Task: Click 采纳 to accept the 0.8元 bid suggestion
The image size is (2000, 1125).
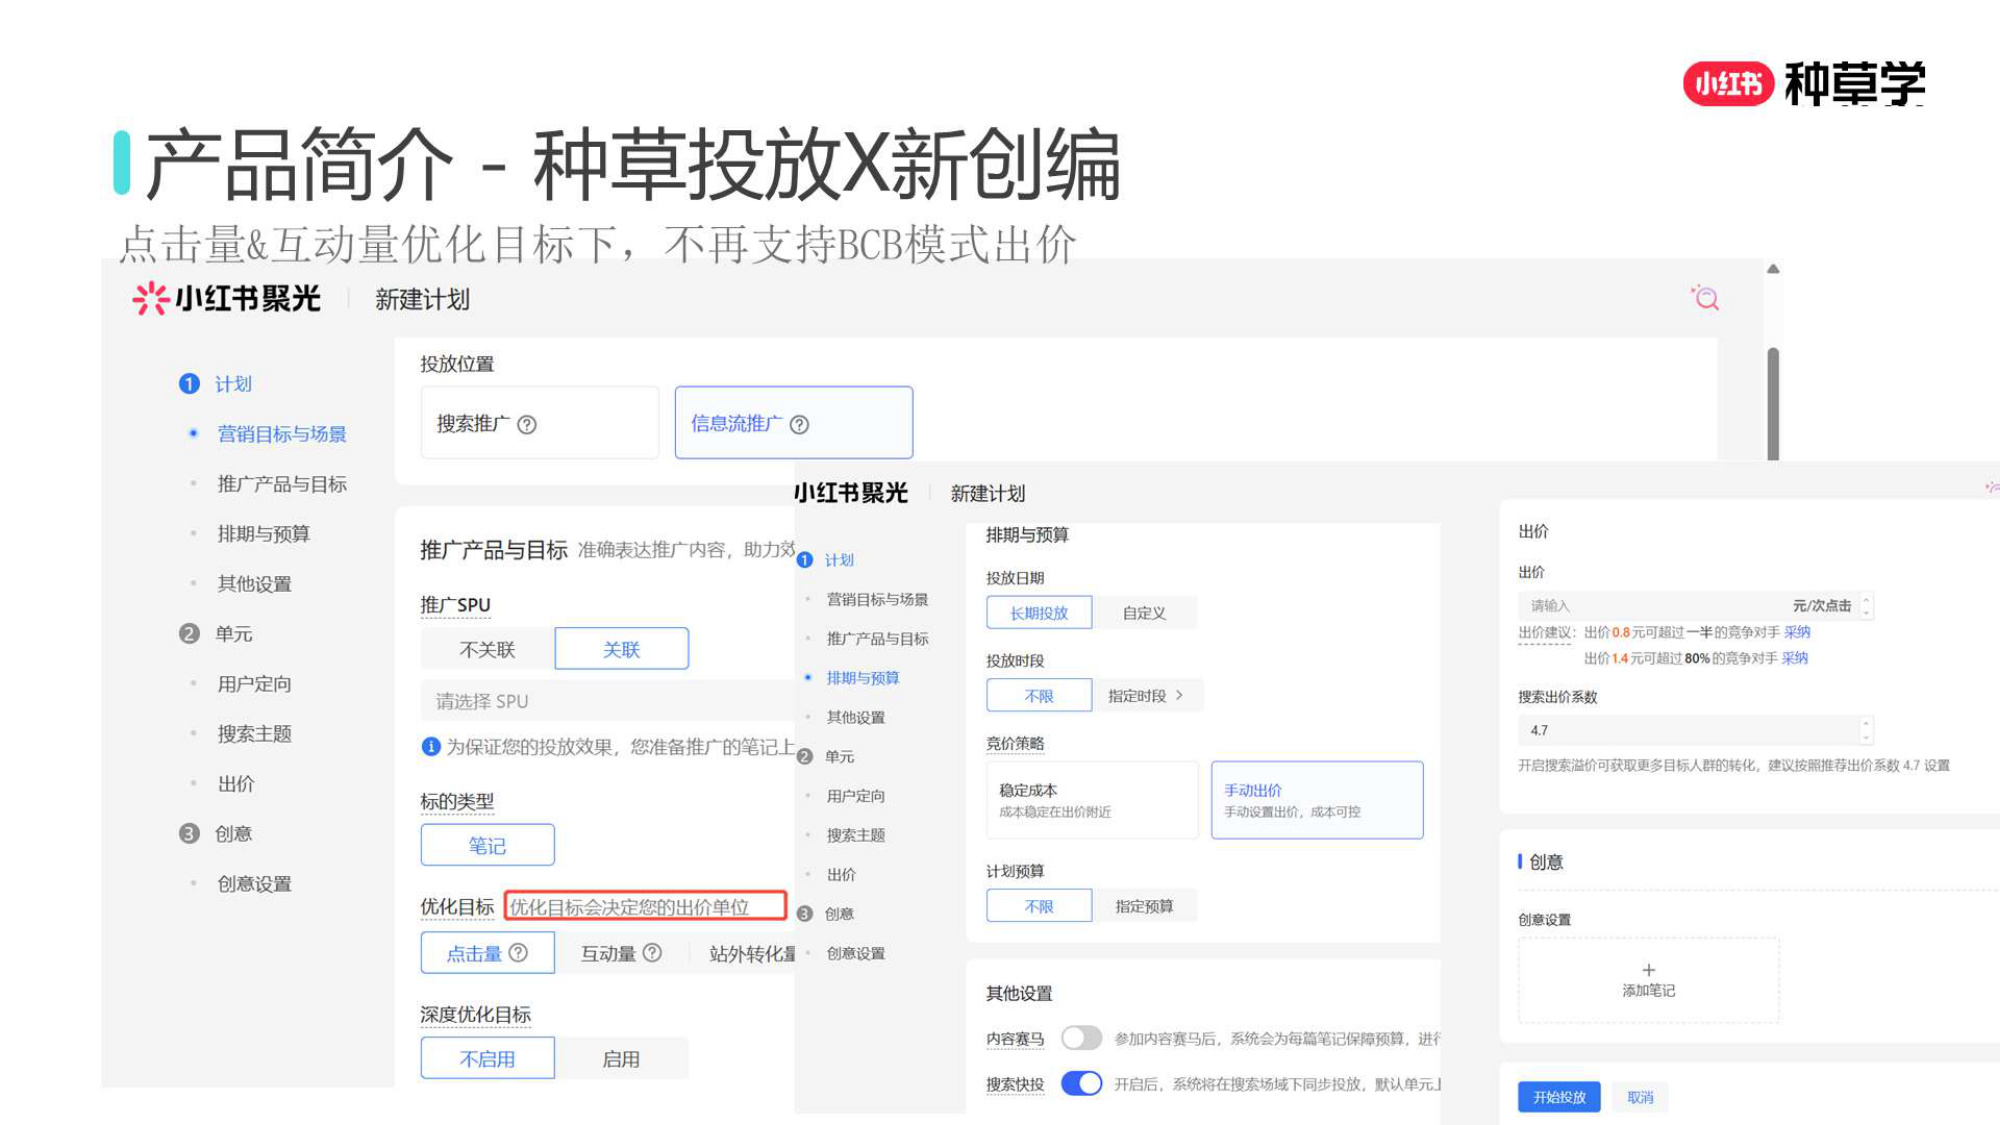Action: 1797,632
